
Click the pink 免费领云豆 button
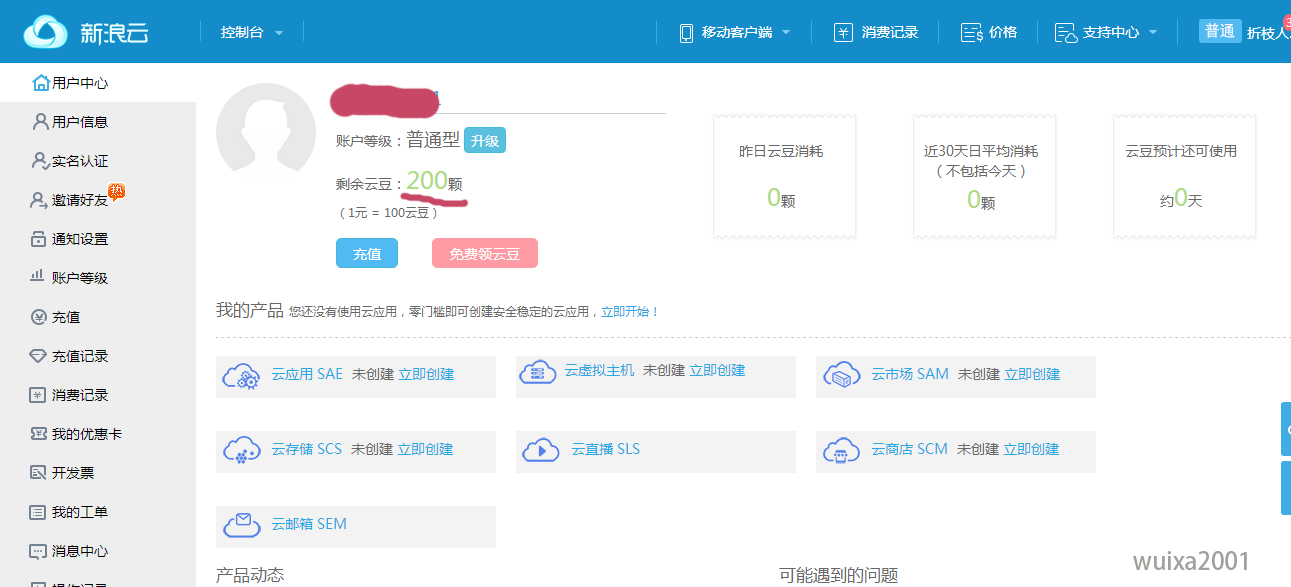click(x=485, y=254)
